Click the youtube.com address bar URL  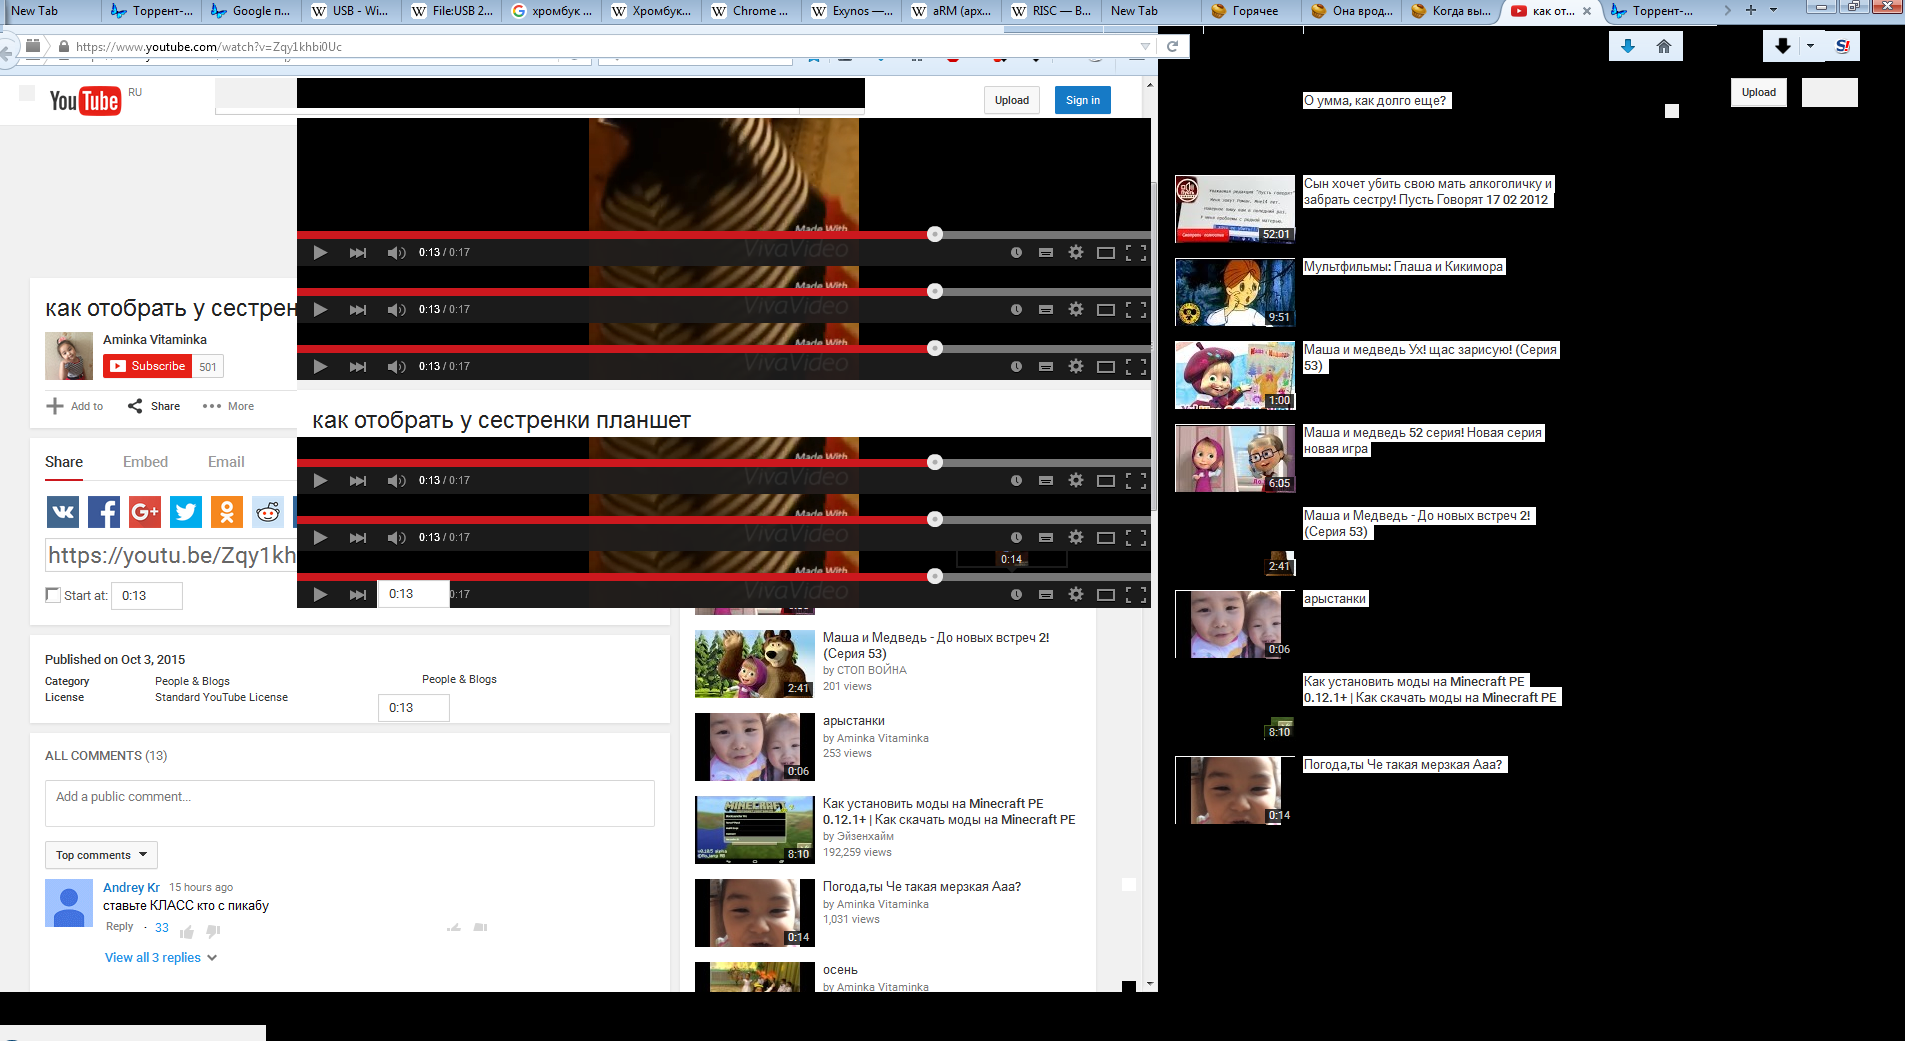point(209,46)
